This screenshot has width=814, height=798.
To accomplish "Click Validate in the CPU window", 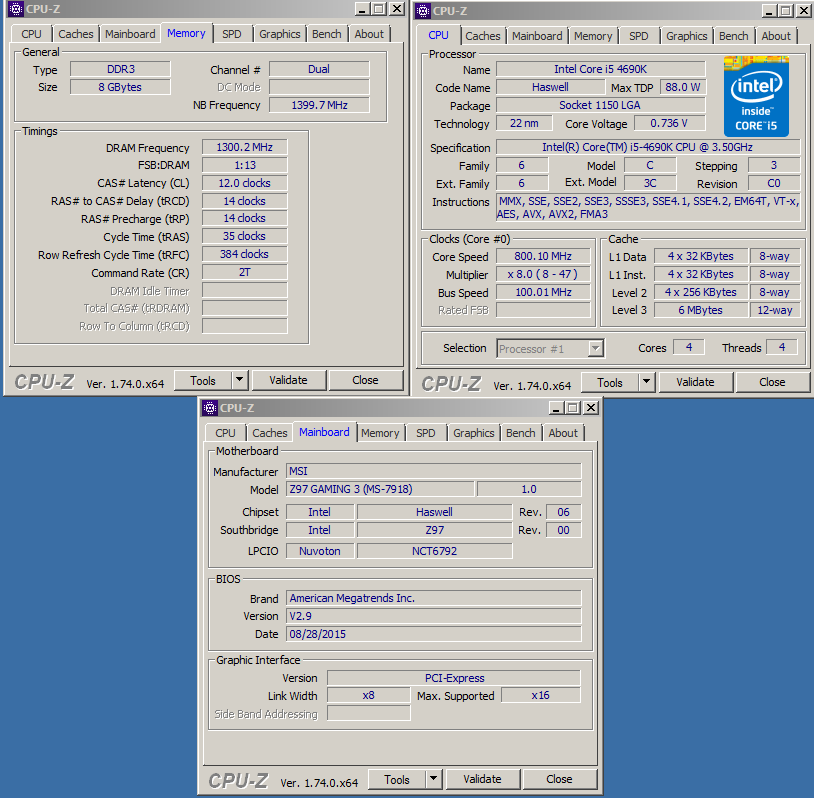I will [x=696, y=382].
